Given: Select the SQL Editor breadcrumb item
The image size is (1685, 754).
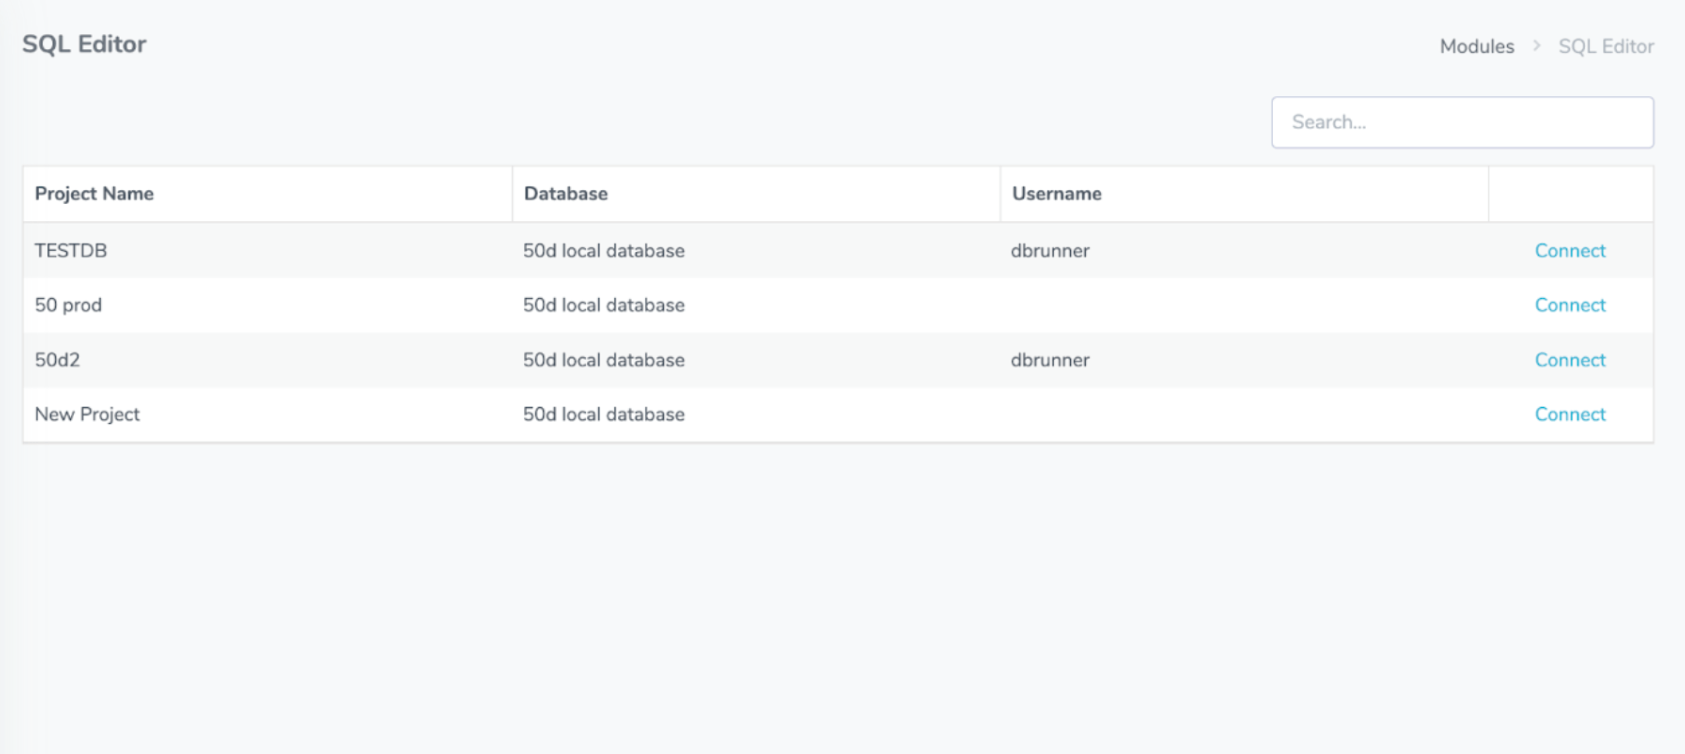Looking at the screenshot, I should tap(1605, 47).
